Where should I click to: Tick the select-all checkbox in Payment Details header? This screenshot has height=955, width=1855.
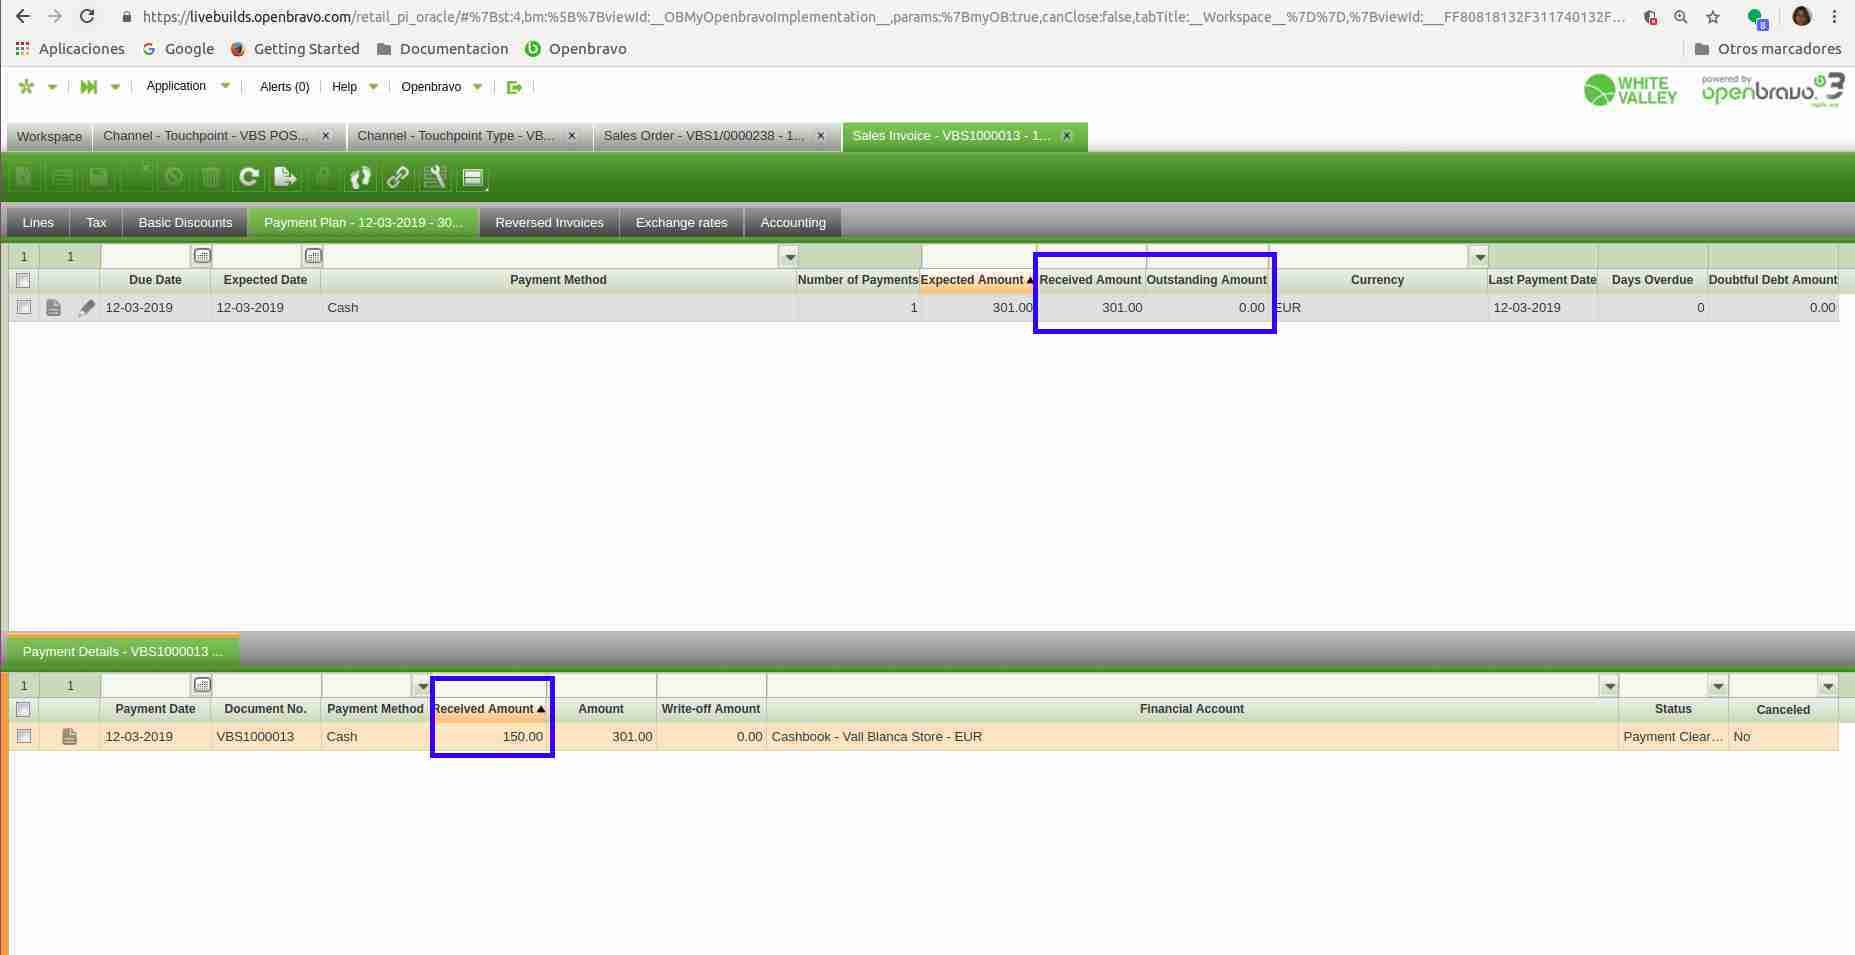(24, 709)
